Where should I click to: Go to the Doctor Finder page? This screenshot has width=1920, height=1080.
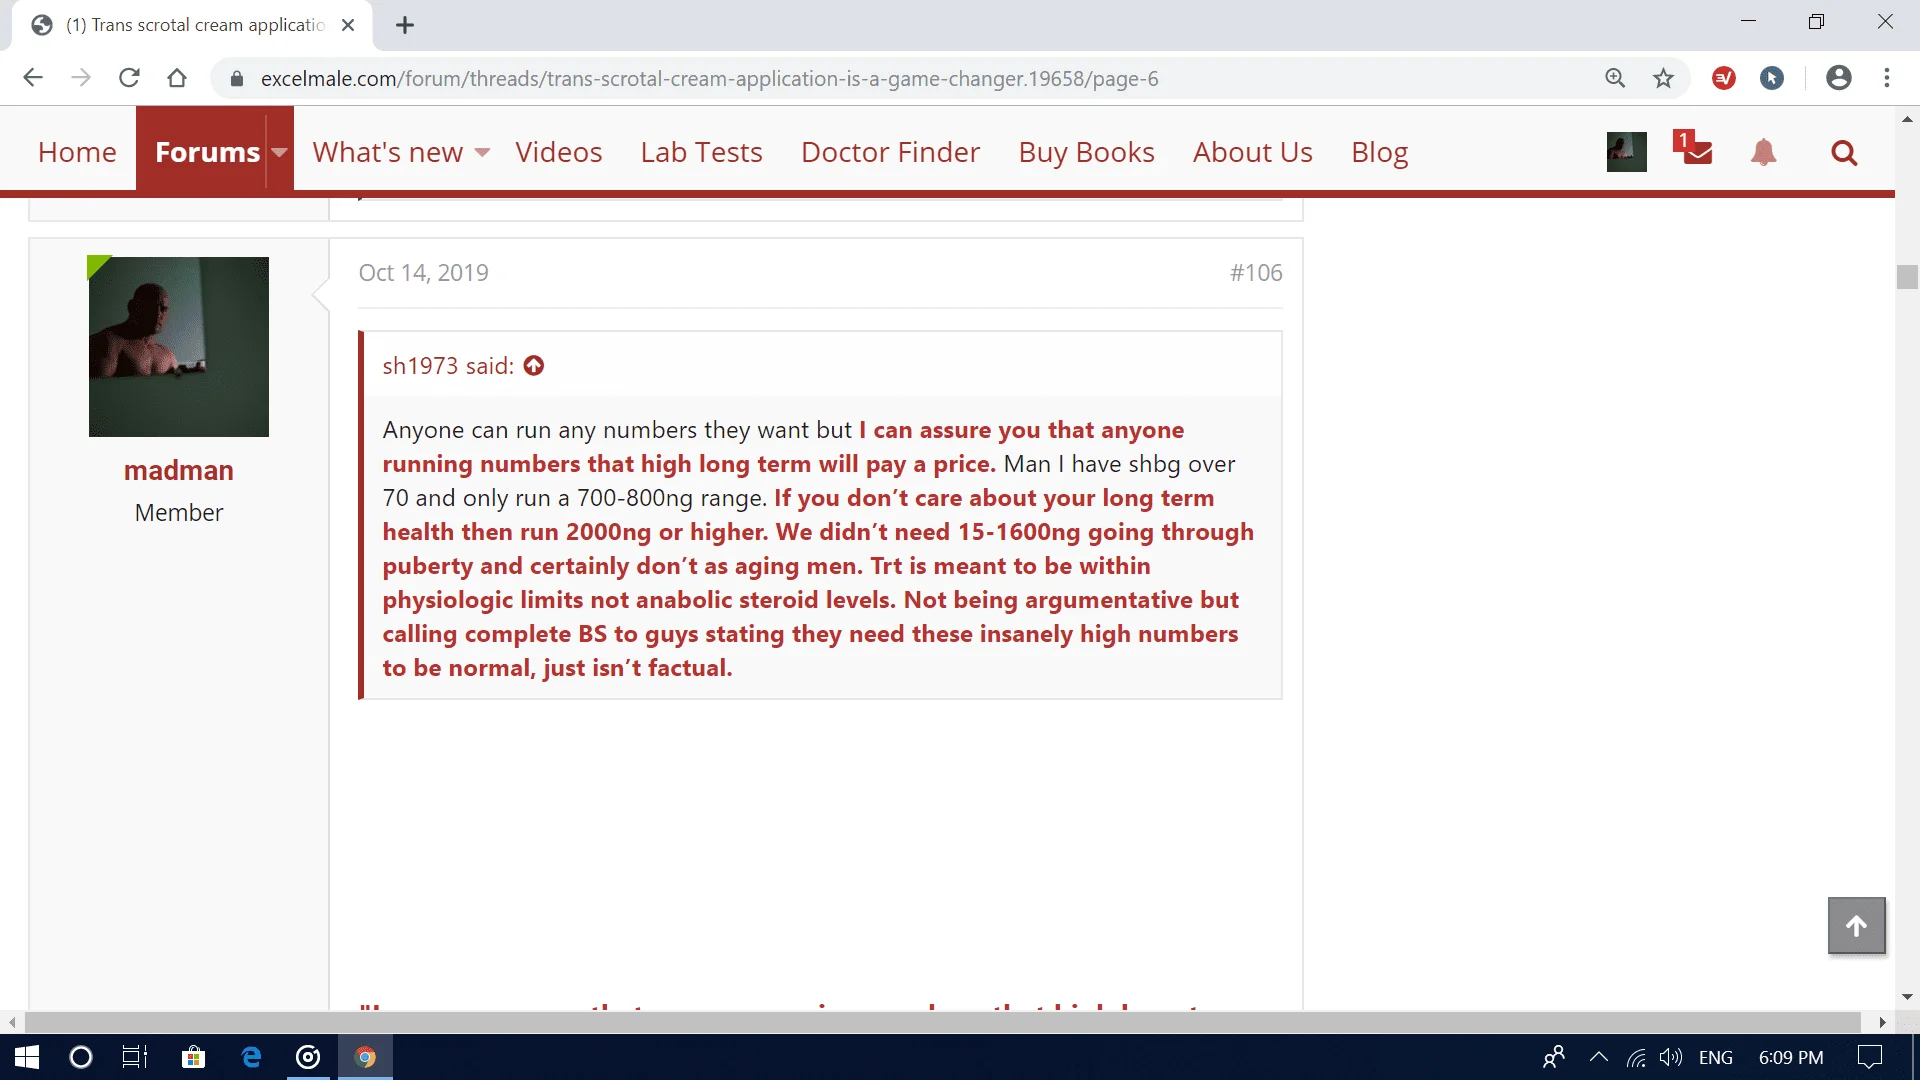click(x=890, y=152)
